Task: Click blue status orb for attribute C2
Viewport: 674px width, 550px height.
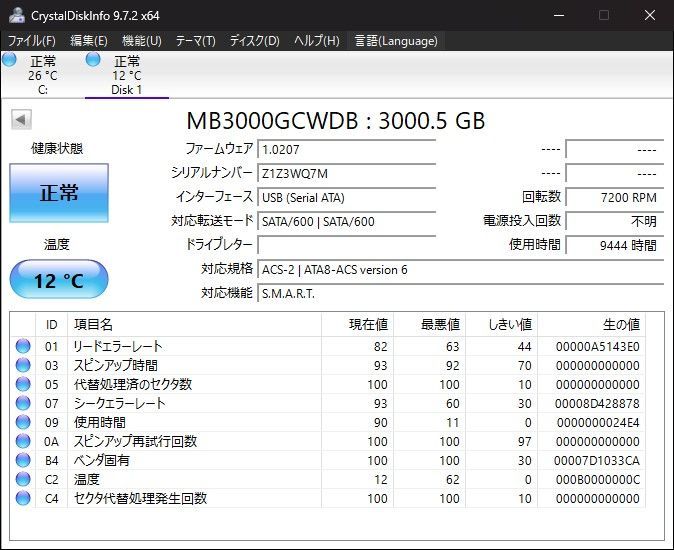Action: (x=23, y=479)
